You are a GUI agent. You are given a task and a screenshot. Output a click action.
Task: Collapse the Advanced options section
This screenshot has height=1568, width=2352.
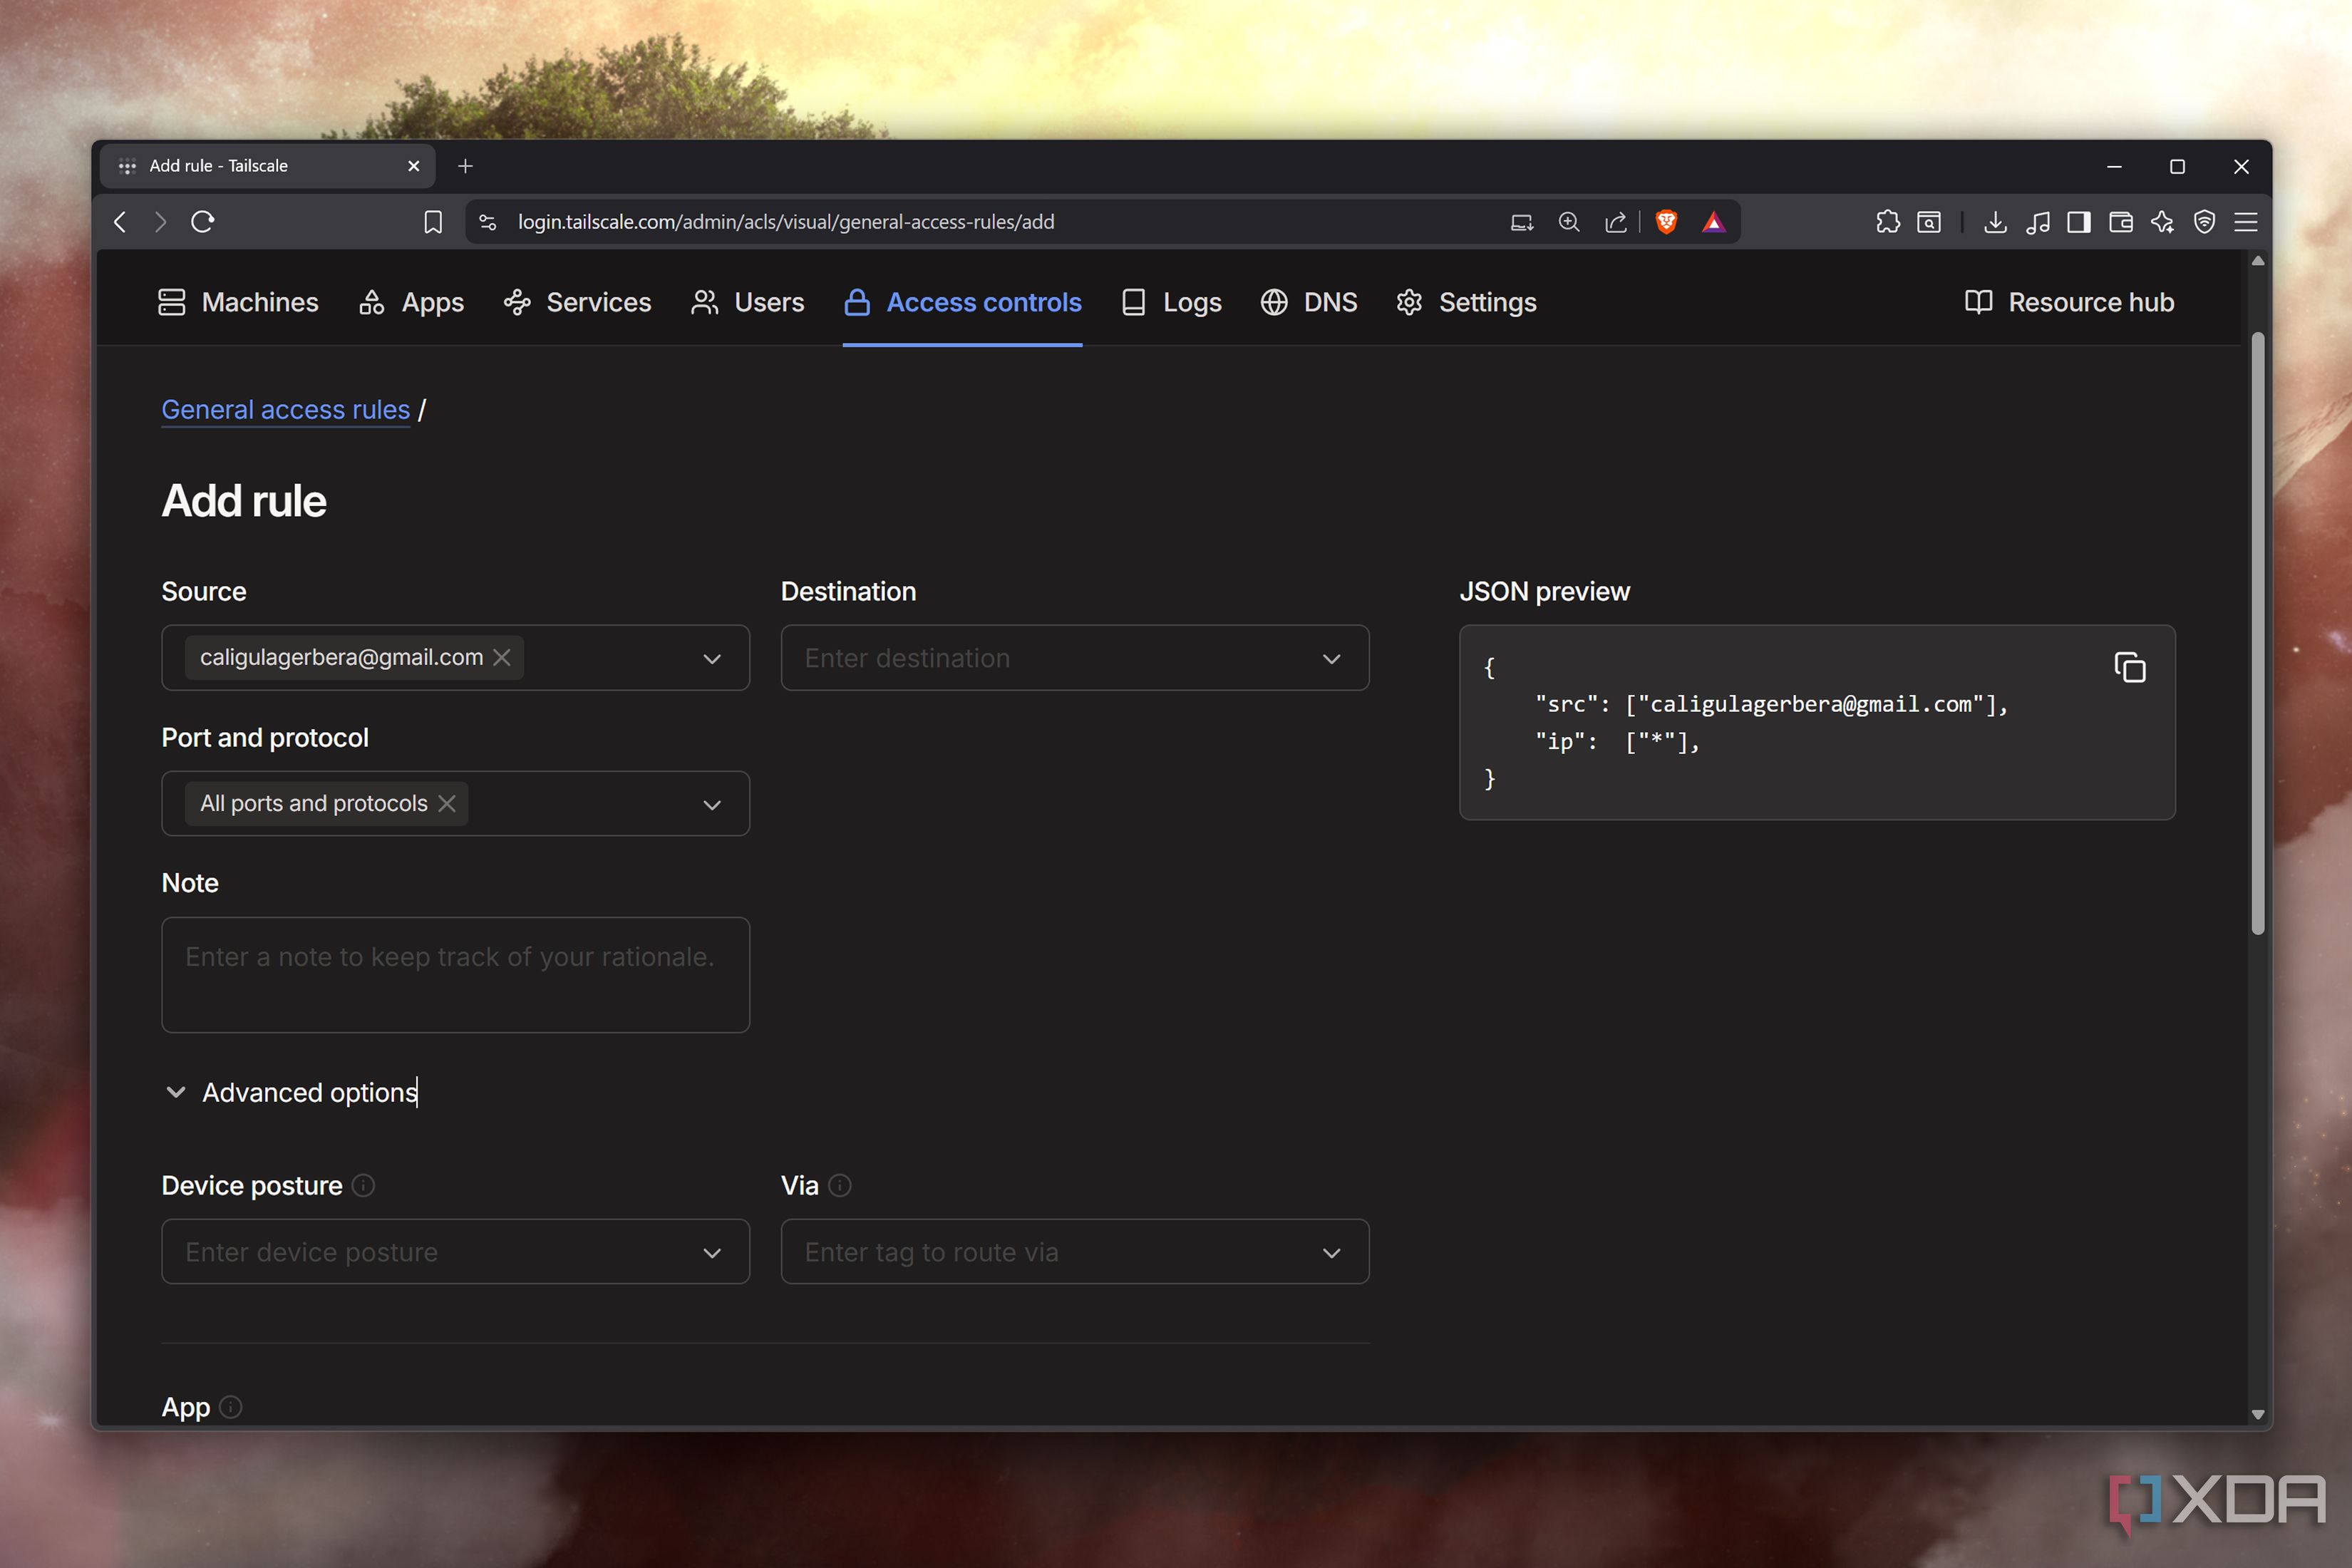click(x=290, y=1092)
